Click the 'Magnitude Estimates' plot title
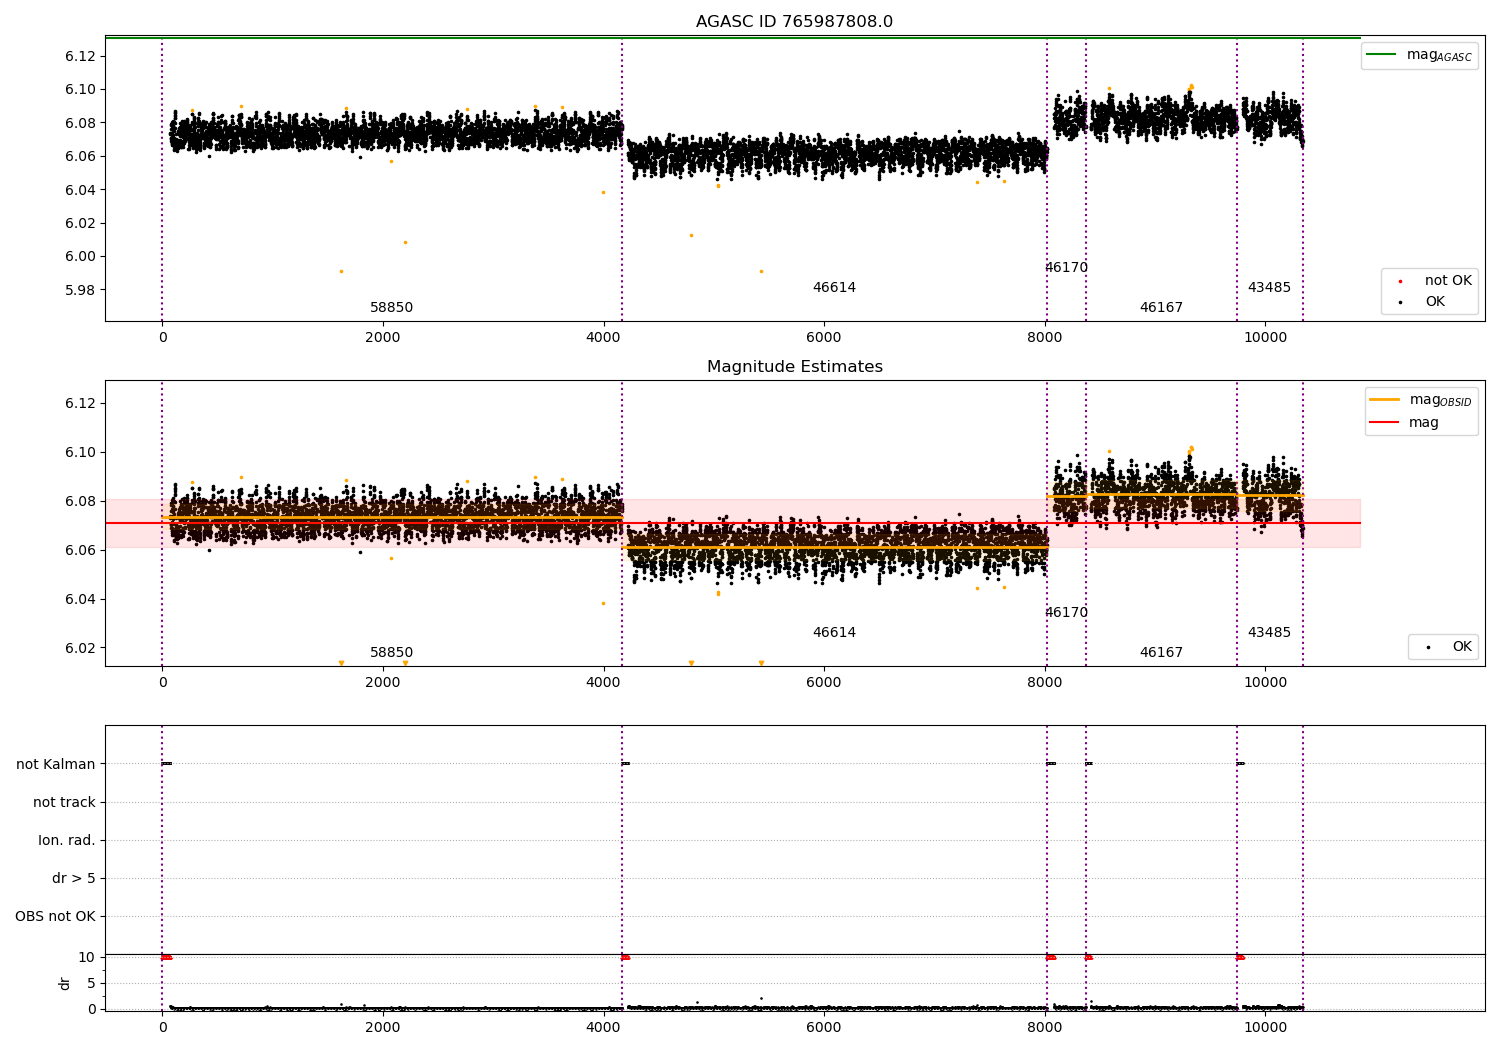This screenshot has width=1500, height=1050. (x=794, y=367)
